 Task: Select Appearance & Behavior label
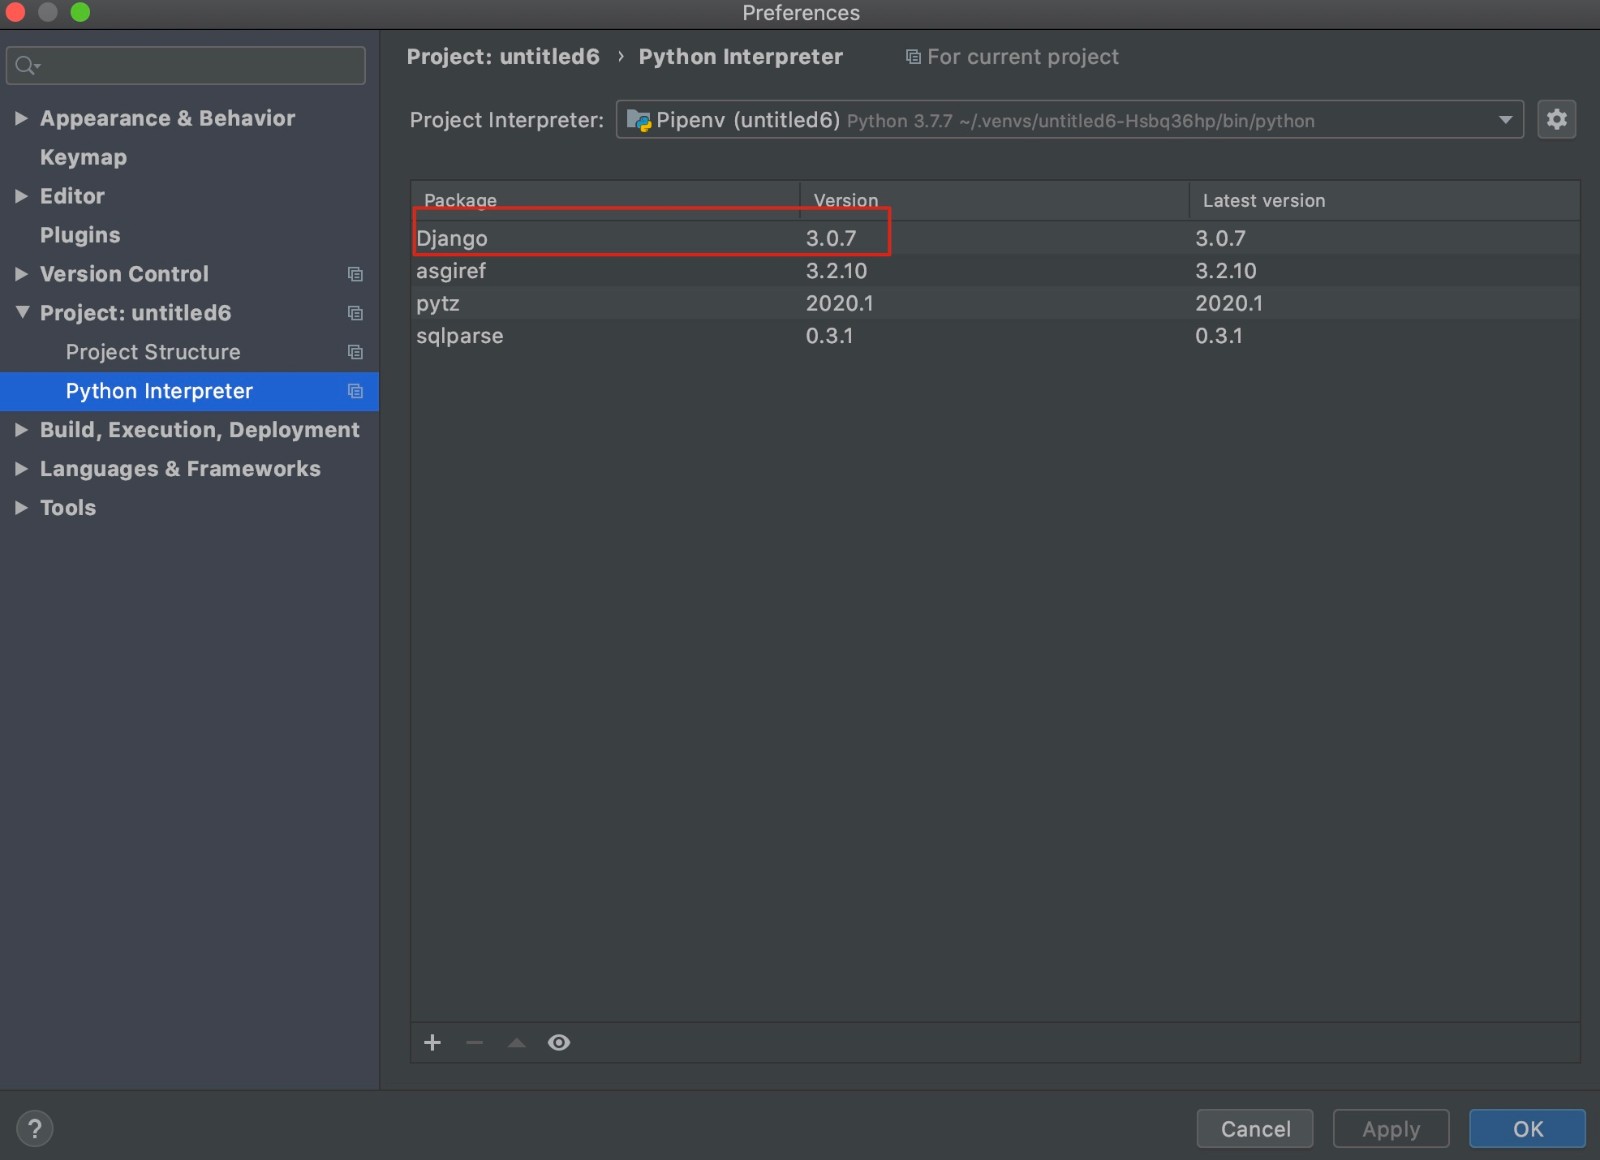click(x=167, y=118)
